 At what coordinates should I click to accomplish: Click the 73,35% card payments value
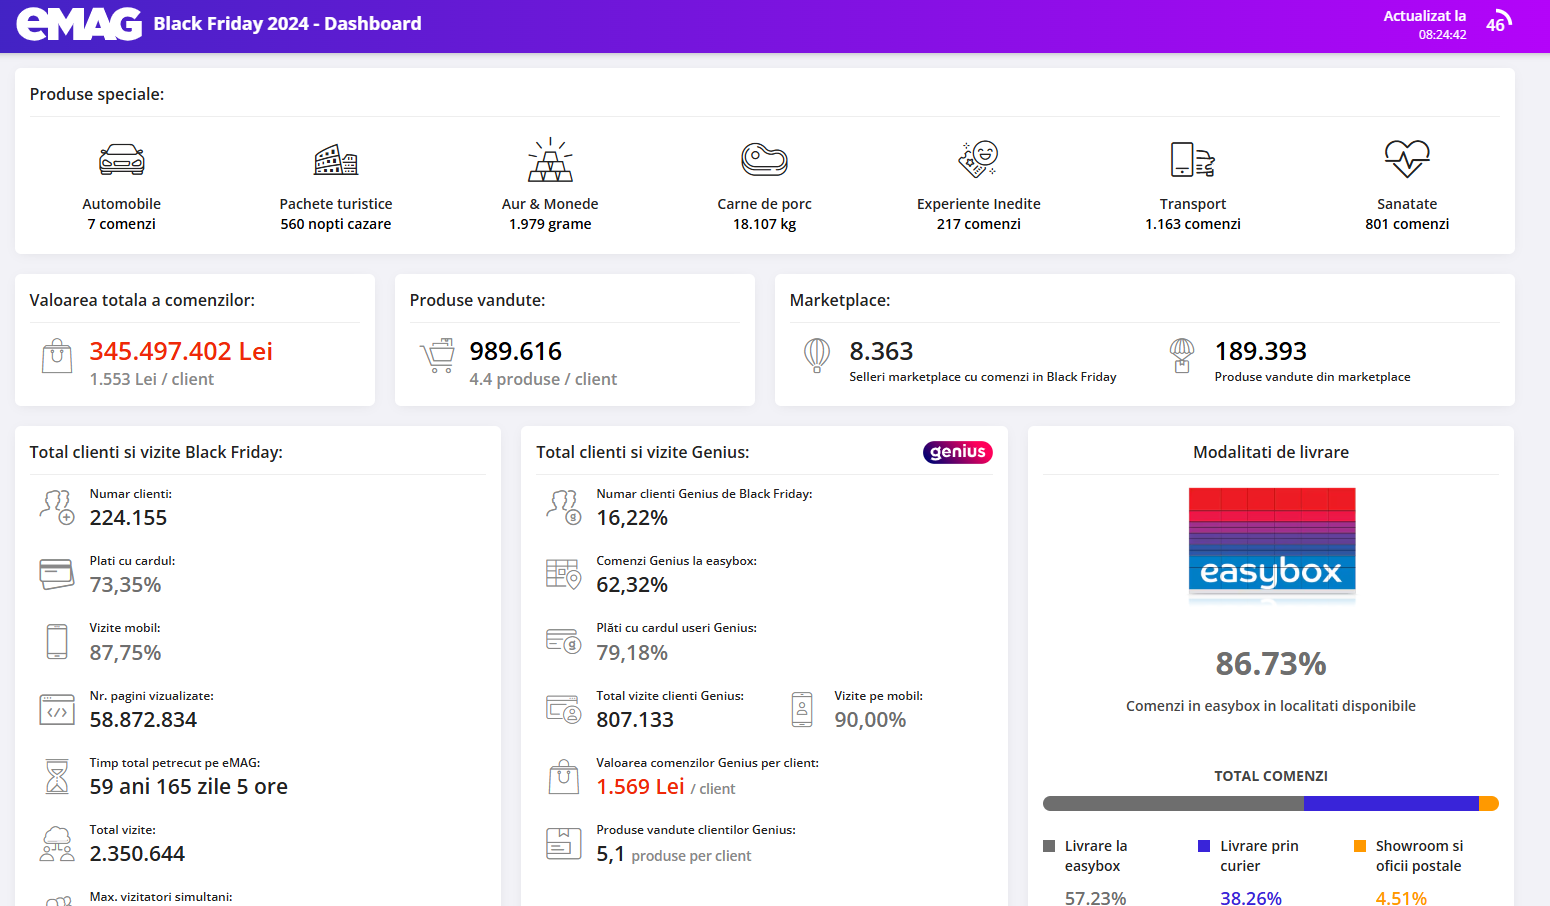125,585
